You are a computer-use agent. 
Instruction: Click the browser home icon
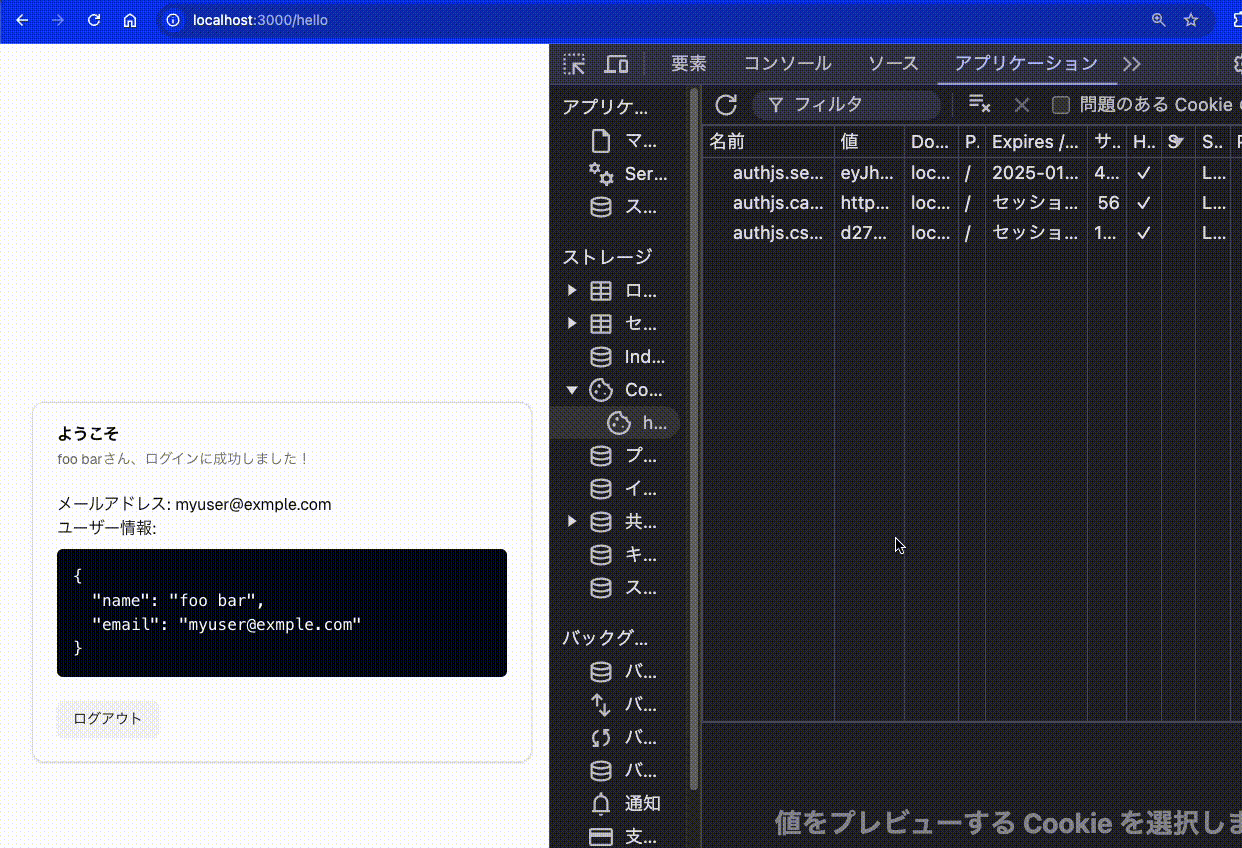(130, 20)
